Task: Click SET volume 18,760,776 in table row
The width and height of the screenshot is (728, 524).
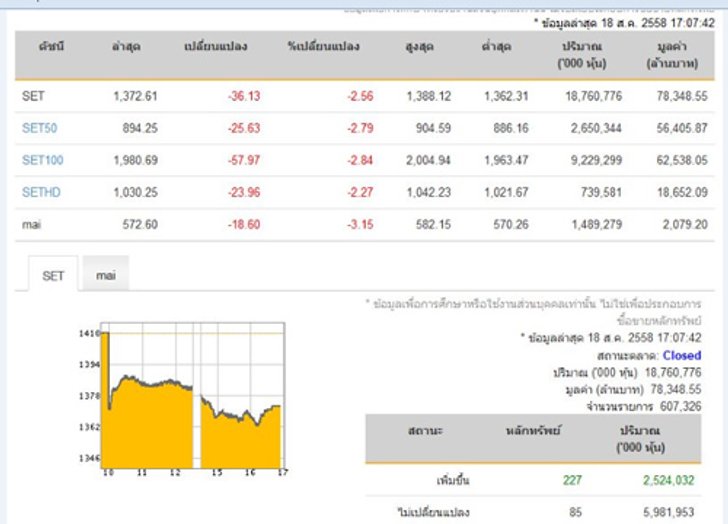Action: point(593,96)
